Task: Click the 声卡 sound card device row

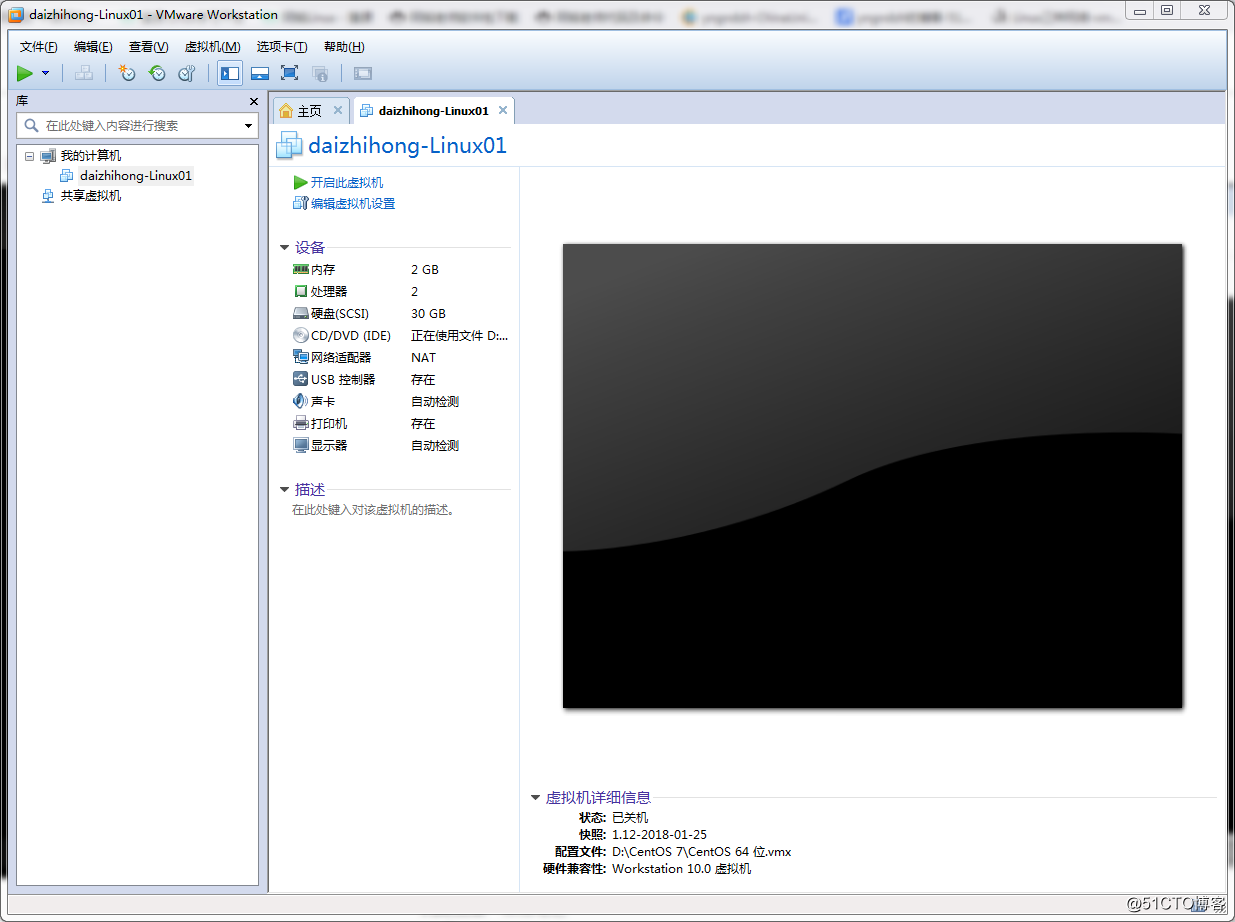Action: pyautogui.click(x=401, y=402)
